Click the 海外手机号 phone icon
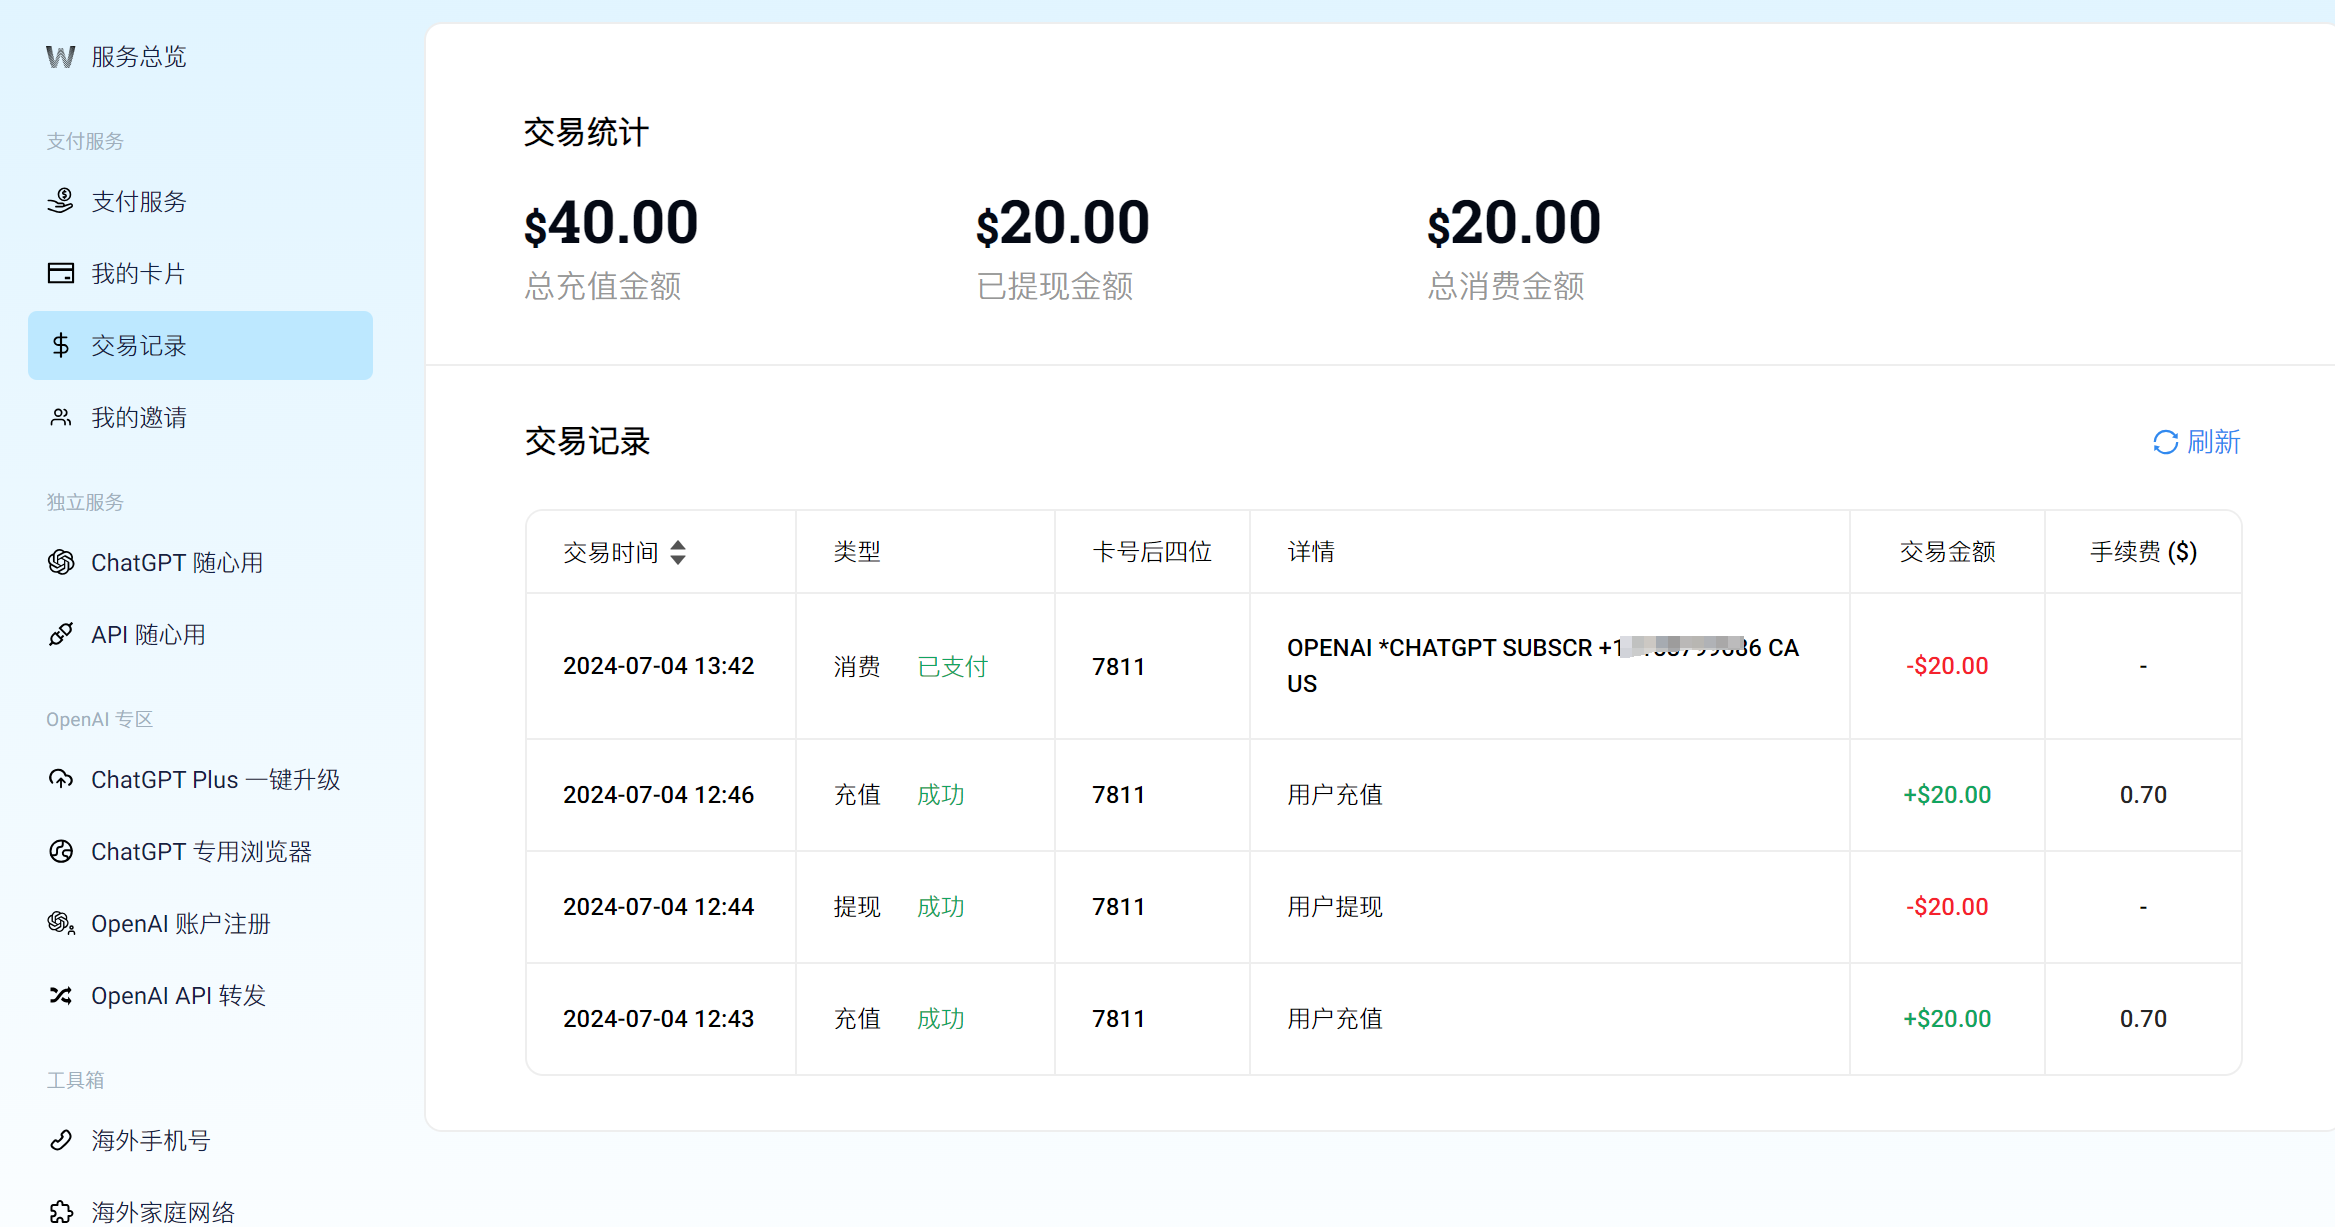 pos(61,1140)
